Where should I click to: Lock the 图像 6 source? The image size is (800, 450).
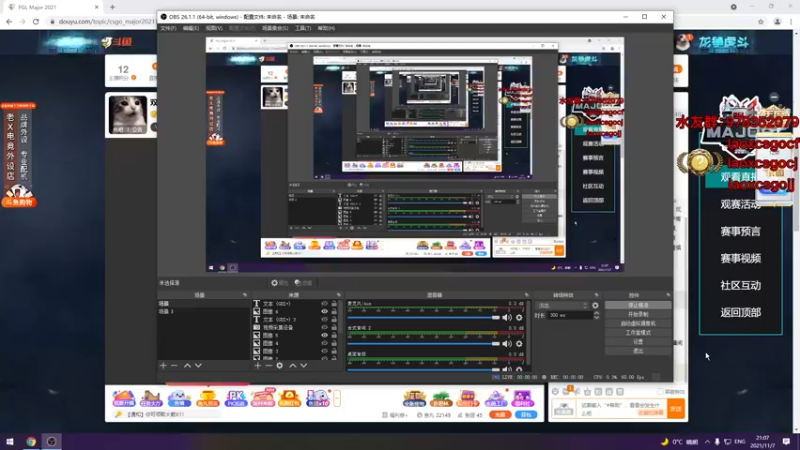pyautogui.click(x=334, y=311)
